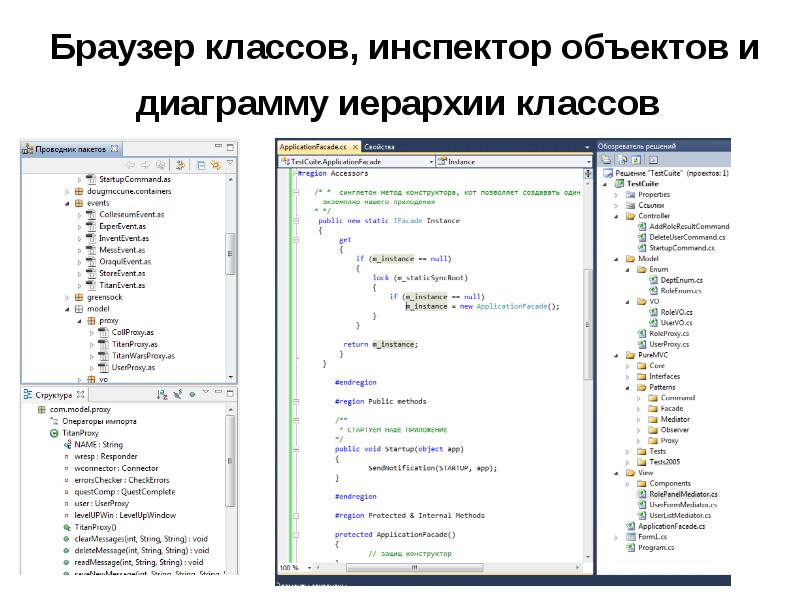Screen dimensions: 800x600
Task: Collapse the #region Accessors block
Action: click(295, 174)
